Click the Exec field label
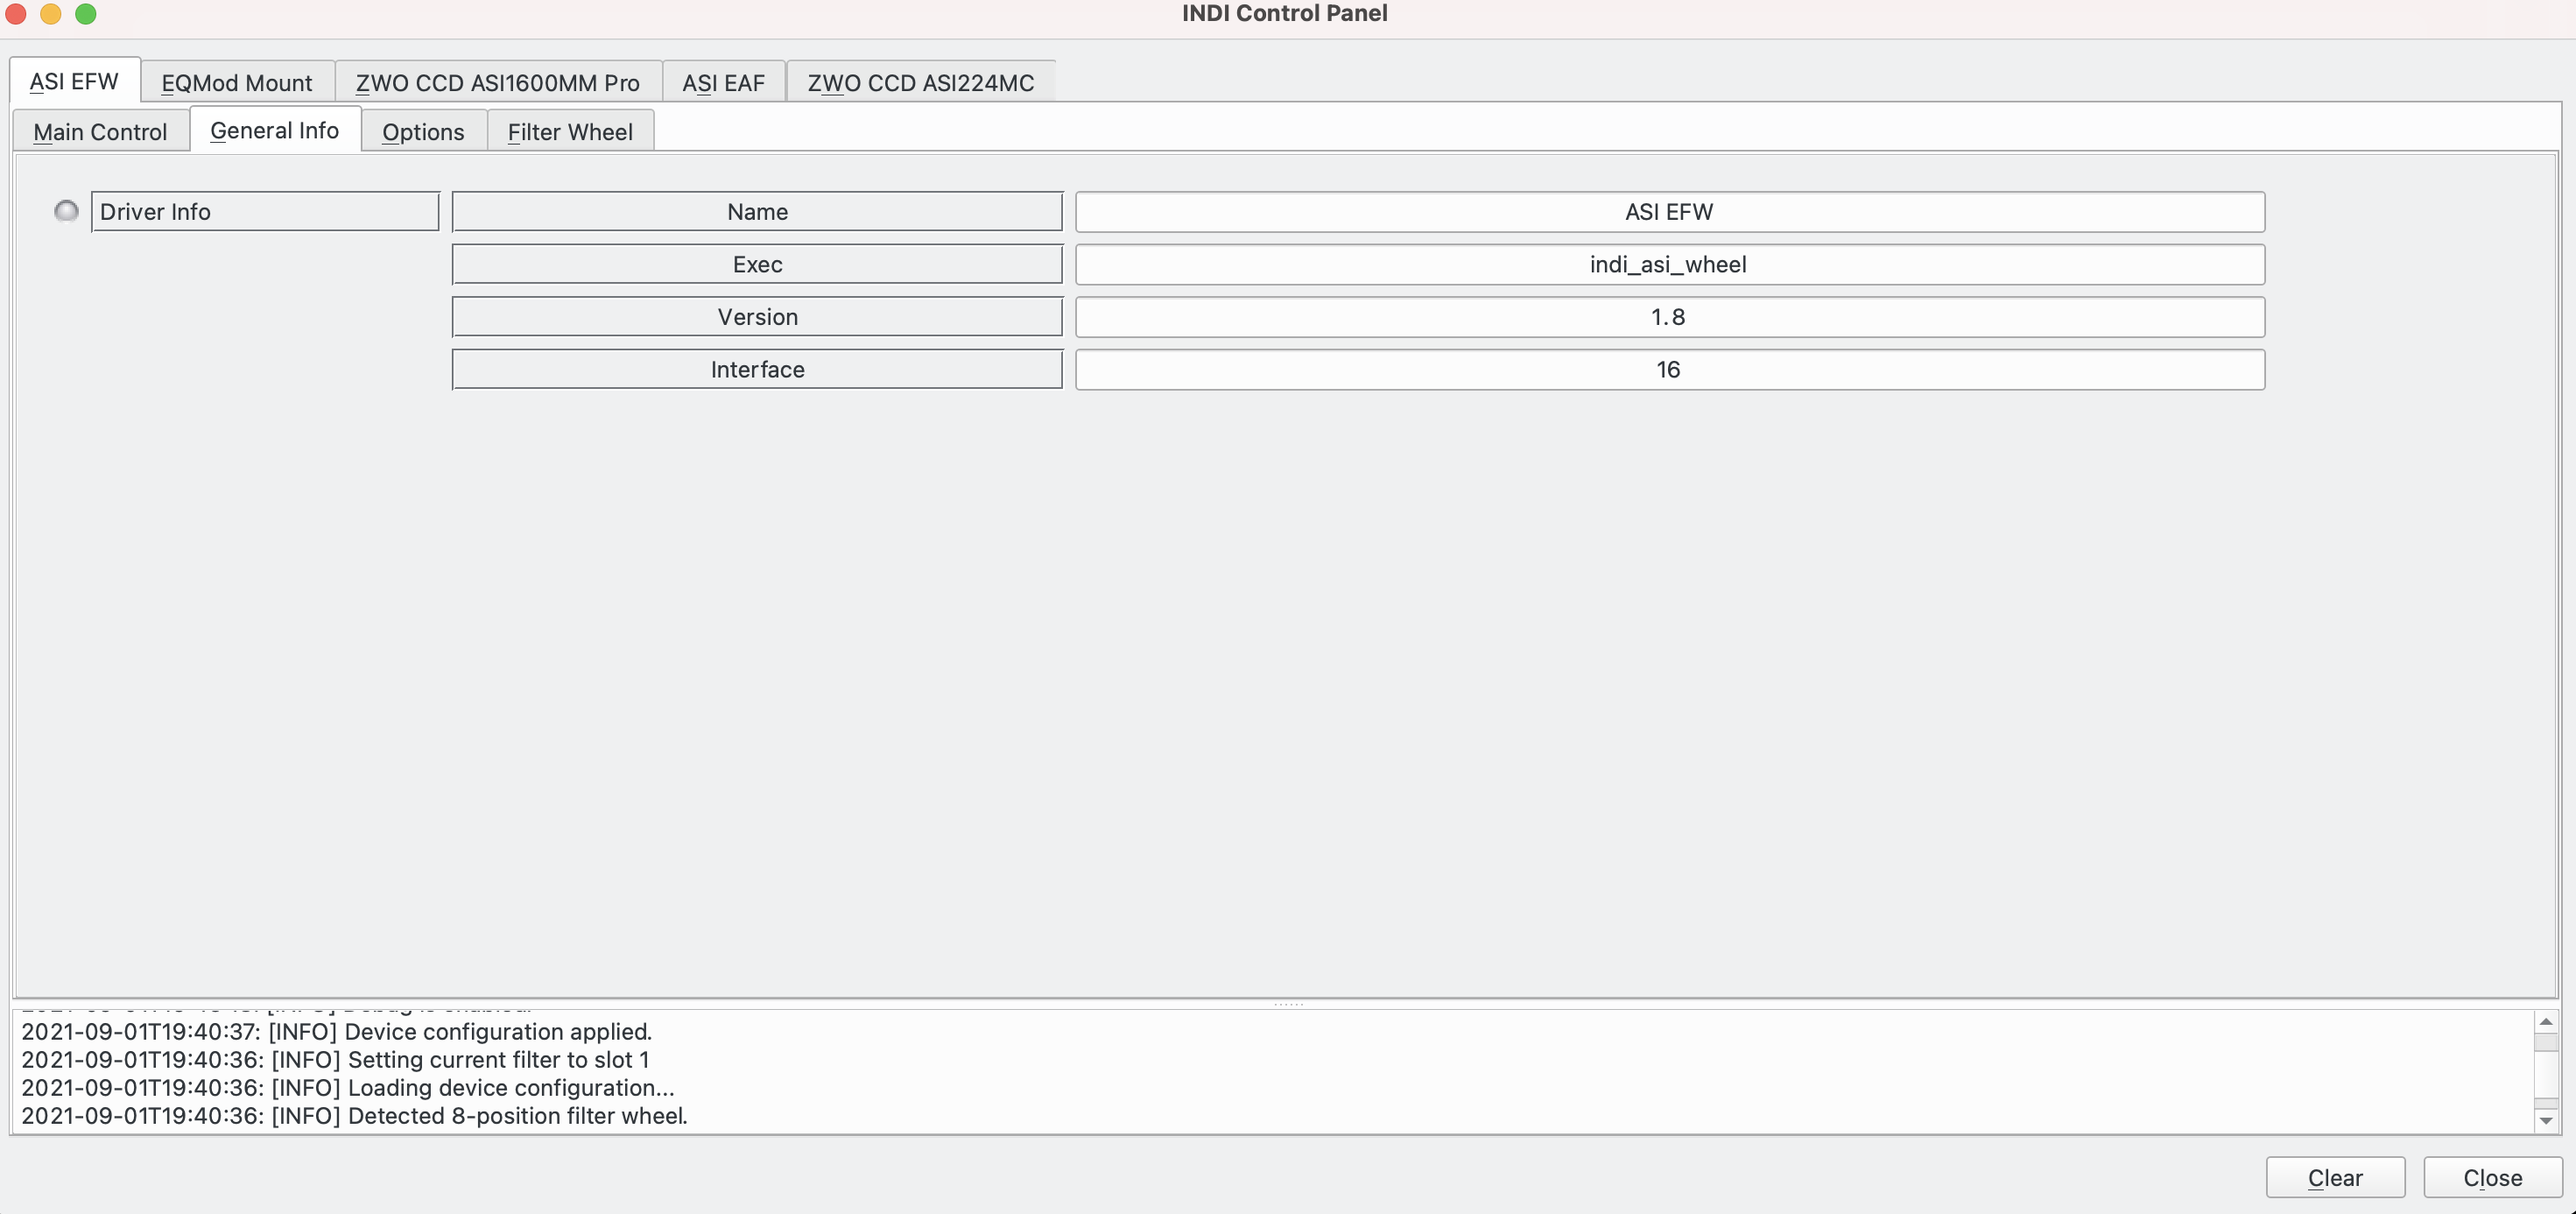 pos(756,263)
